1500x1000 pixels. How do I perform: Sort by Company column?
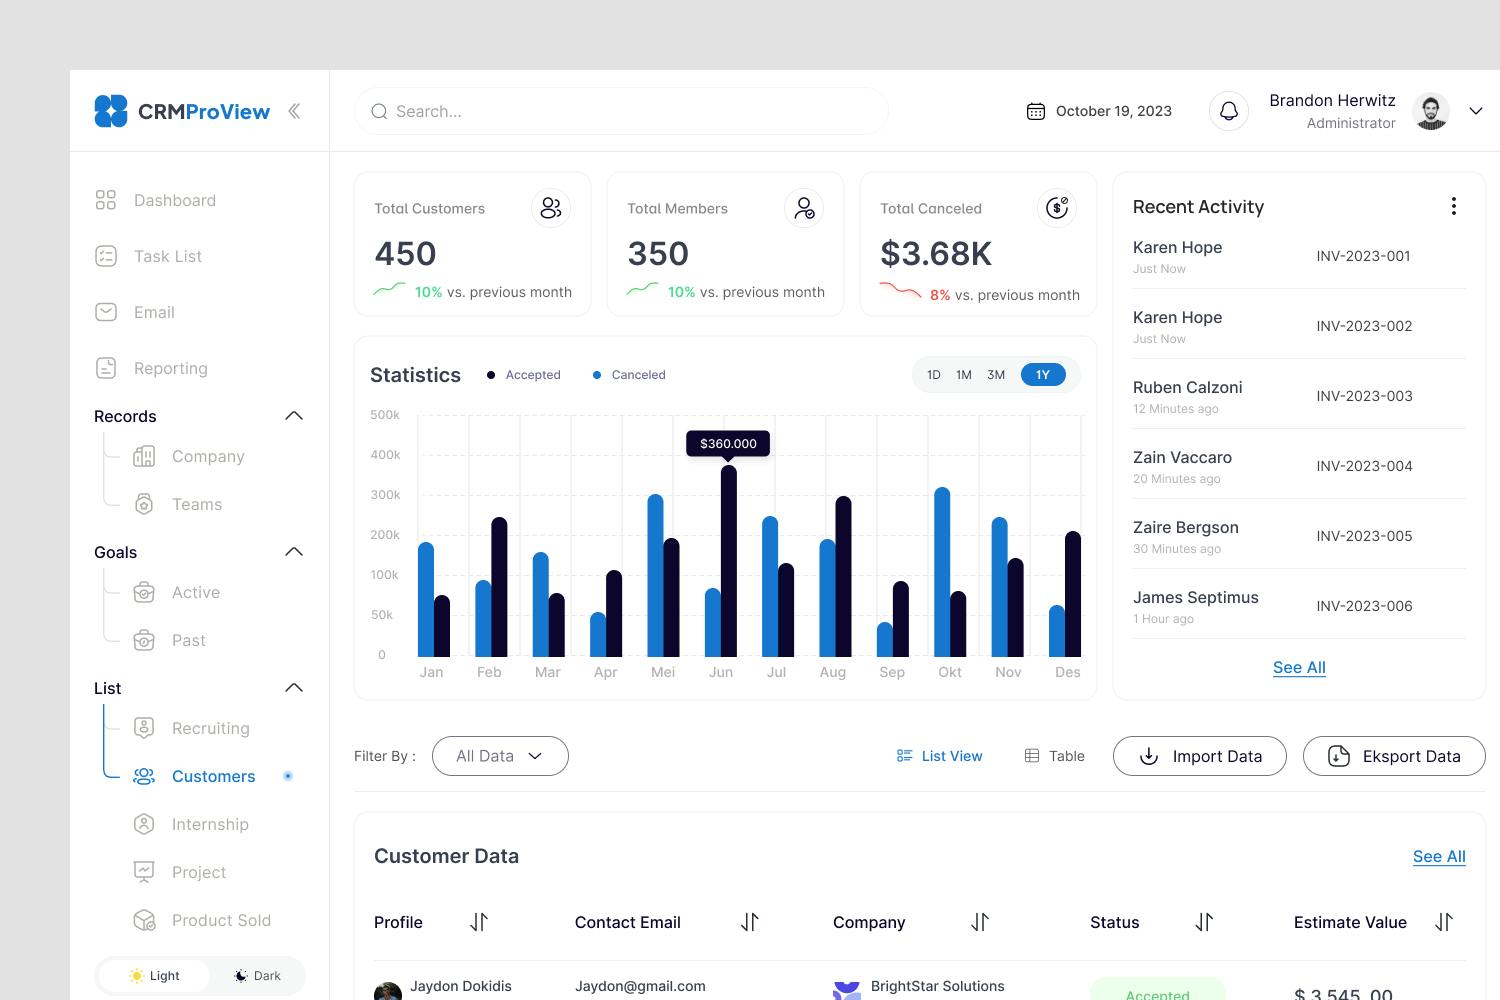[x=980, y=922]
